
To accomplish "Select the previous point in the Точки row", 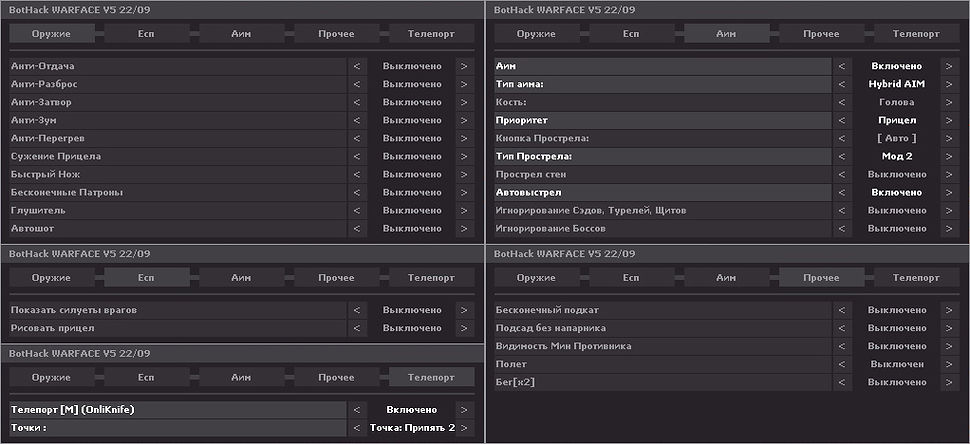I will (x=356, y=427).
